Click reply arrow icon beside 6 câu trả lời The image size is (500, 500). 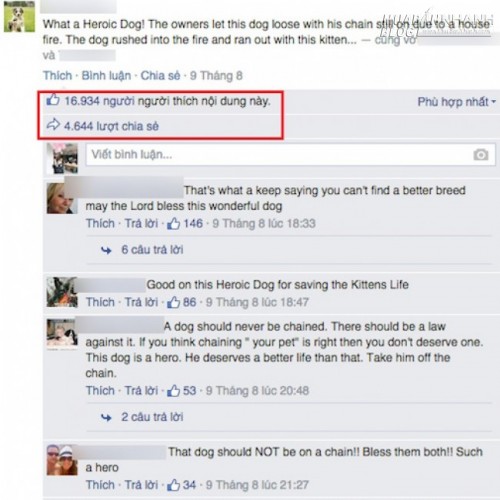coord(106,250)
